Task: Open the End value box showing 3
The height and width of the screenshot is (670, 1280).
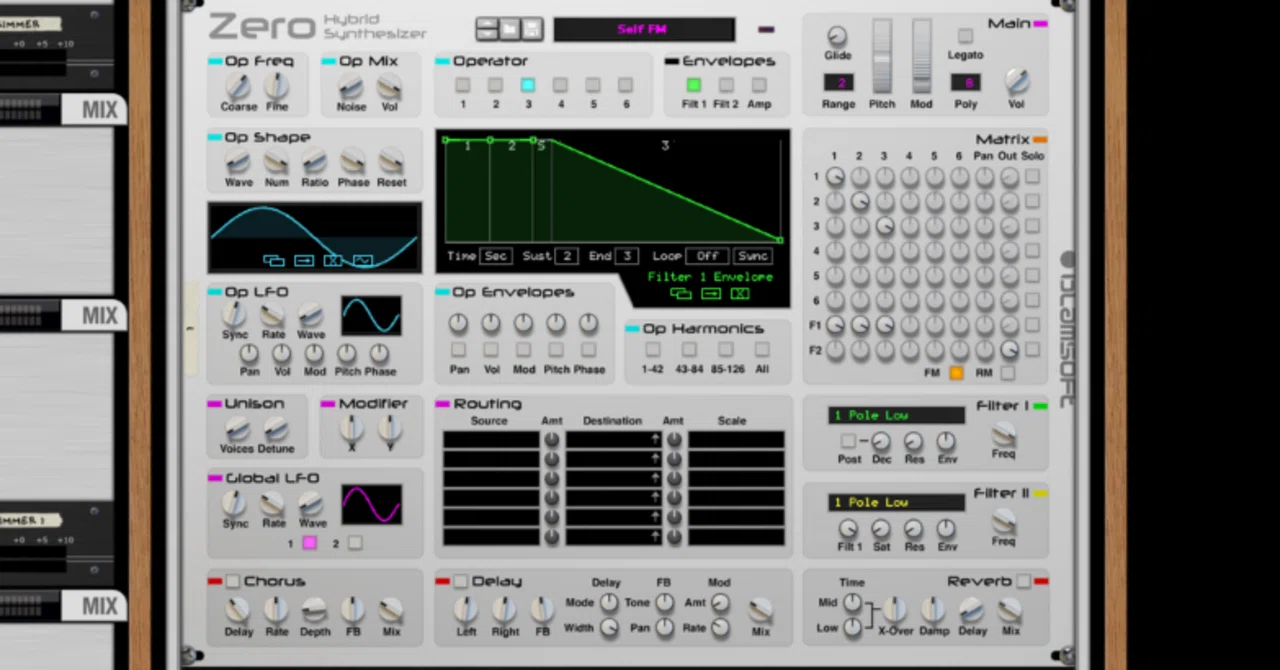Action: [627, 256]
